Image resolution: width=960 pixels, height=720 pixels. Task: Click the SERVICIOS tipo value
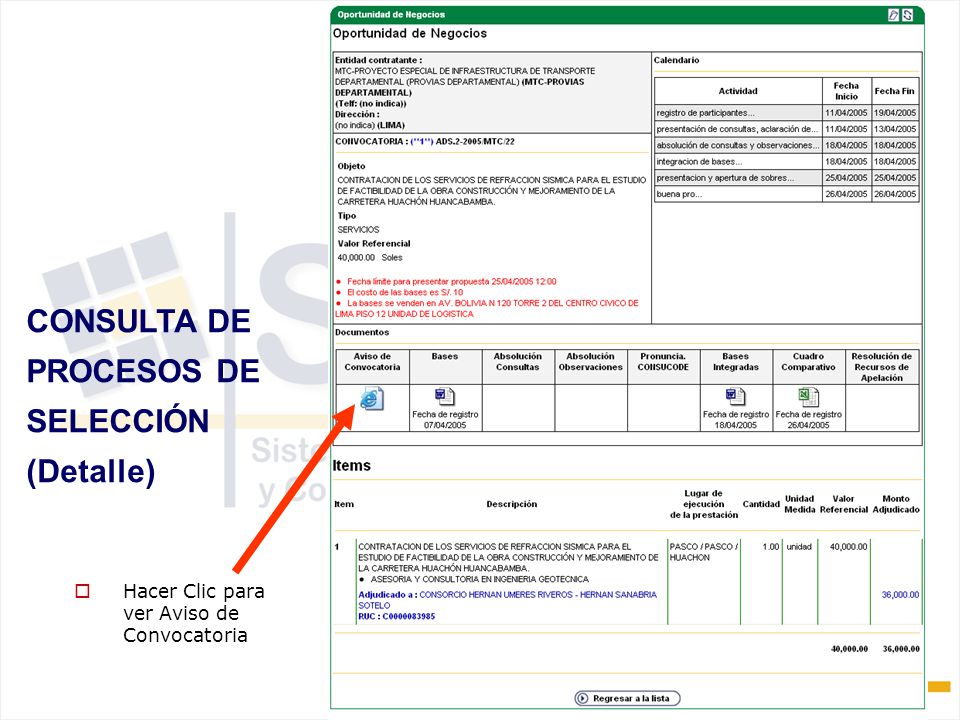pos(358,230)
